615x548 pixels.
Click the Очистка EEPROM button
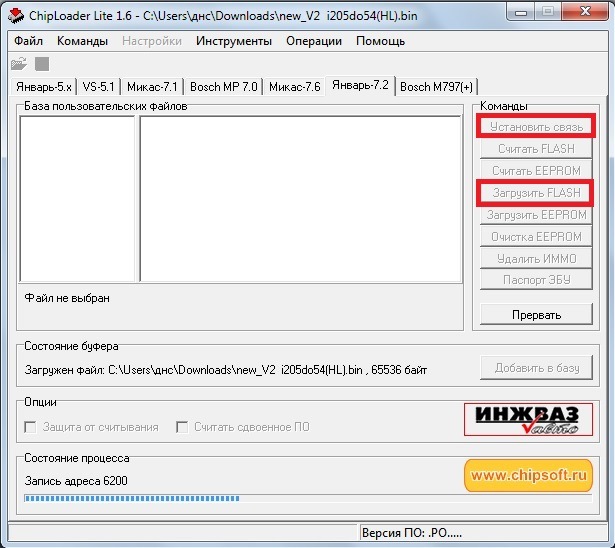click(536, 237)
